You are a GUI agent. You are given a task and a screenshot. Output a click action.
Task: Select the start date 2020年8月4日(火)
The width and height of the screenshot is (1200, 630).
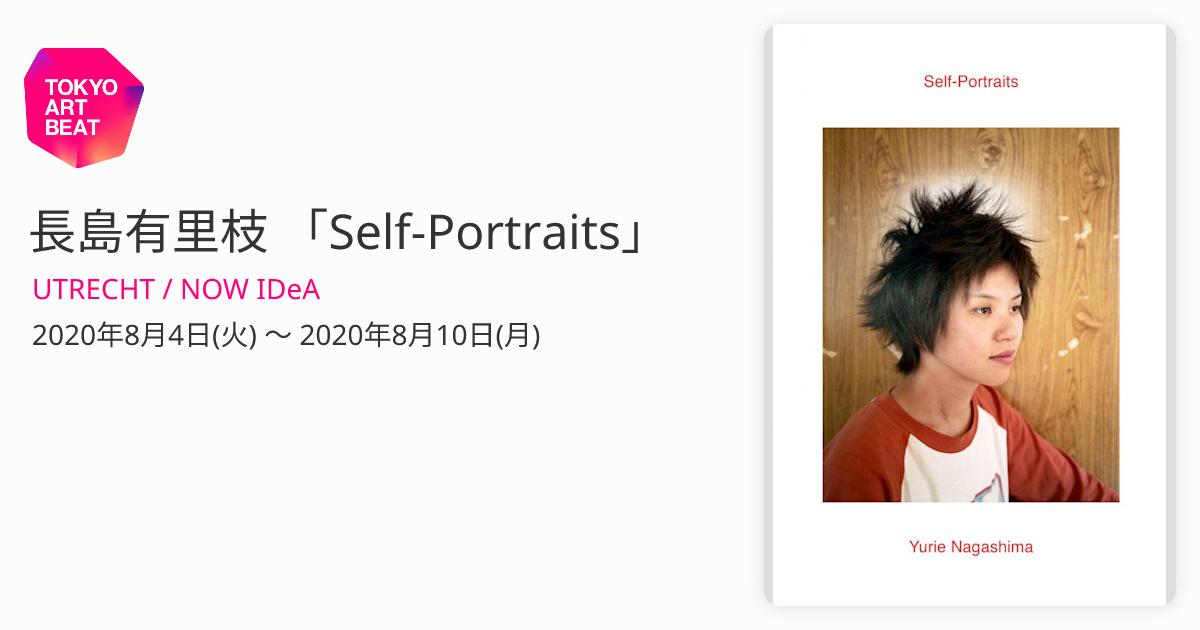point(144,336)
